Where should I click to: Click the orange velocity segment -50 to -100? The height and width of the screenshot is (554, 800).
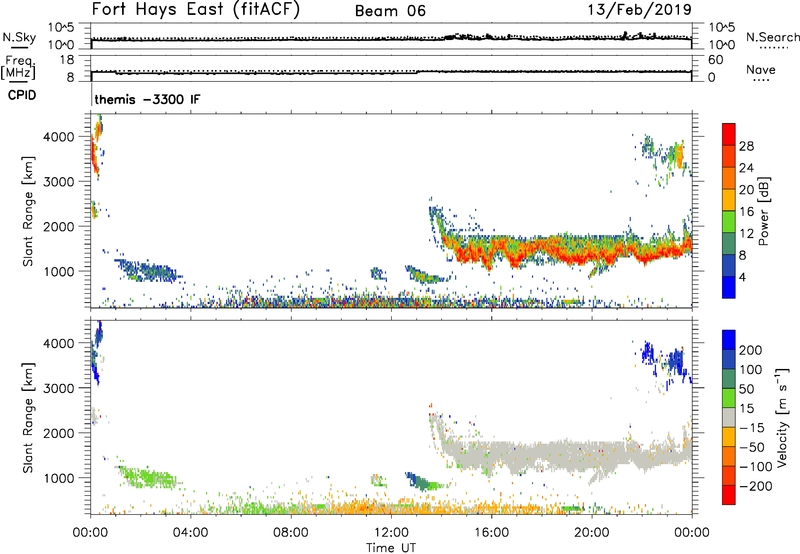[729, 456]
